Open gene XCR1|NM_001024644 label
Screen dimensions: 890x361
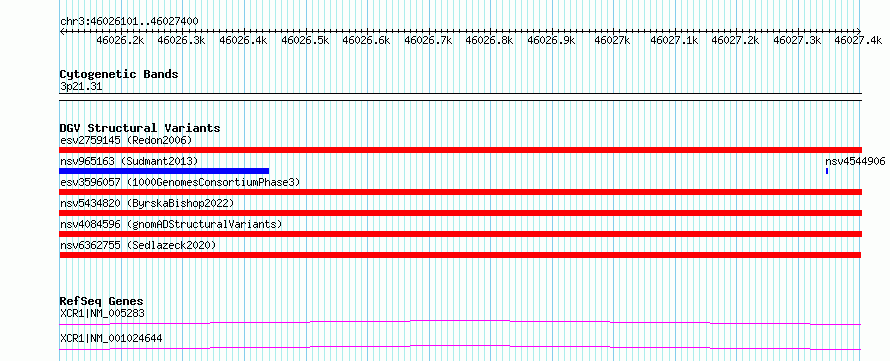pyautogui.click(x=111, y=338)
